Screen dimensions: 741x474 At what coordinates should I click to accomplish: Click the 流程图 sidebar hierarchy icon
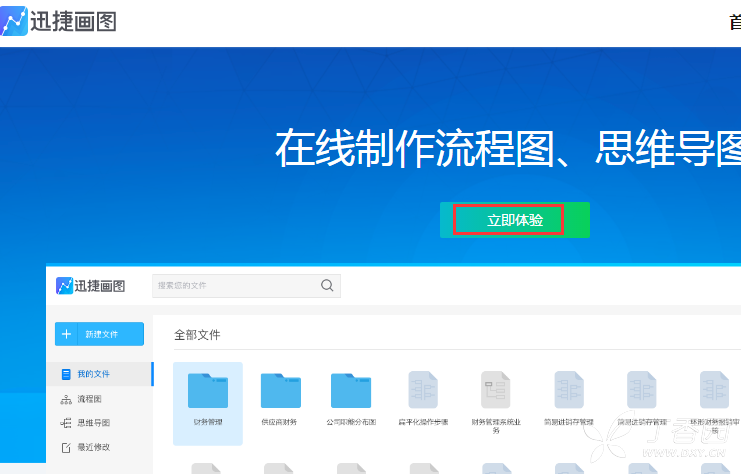pos(66,400)
